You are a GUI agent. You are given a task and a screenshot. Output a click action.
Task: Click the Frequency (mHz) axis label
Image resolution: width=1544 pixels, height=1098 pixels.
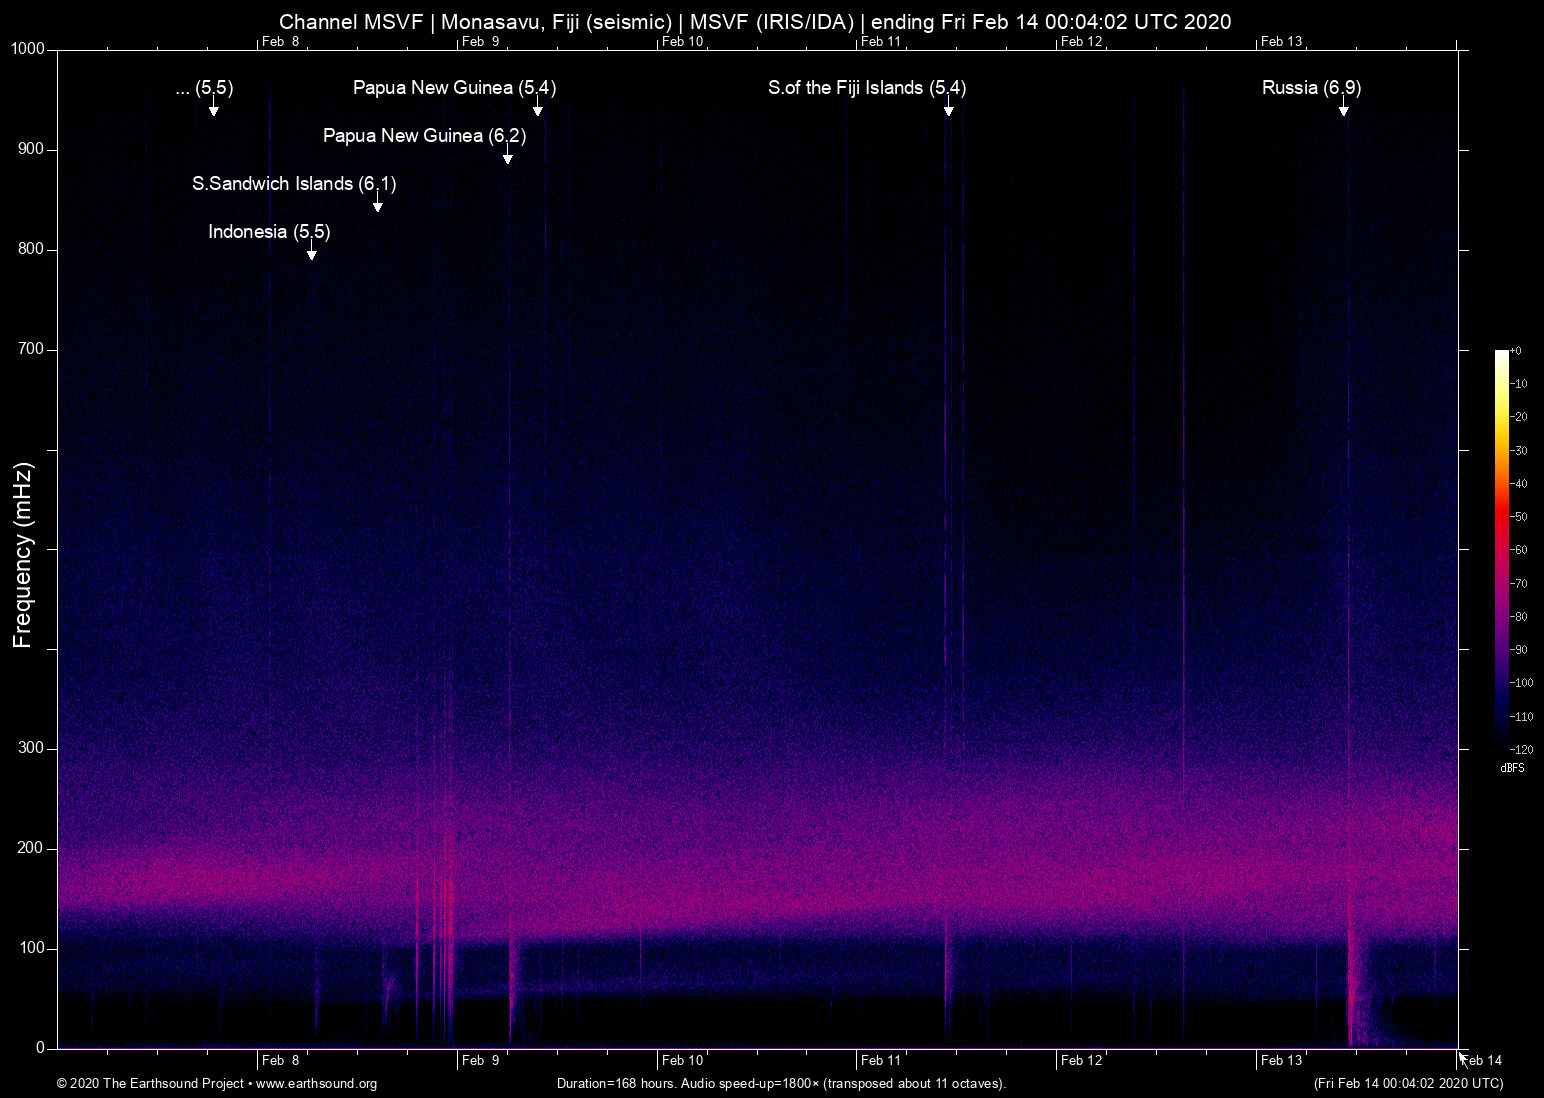(23, 555)
